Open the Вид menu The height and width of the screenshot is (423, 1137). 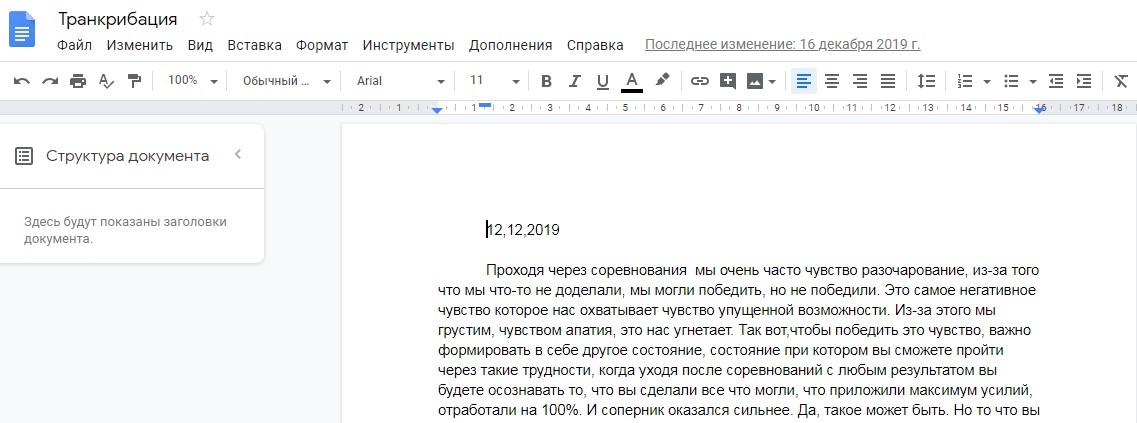pyautogui.click(x=200, y=45)
